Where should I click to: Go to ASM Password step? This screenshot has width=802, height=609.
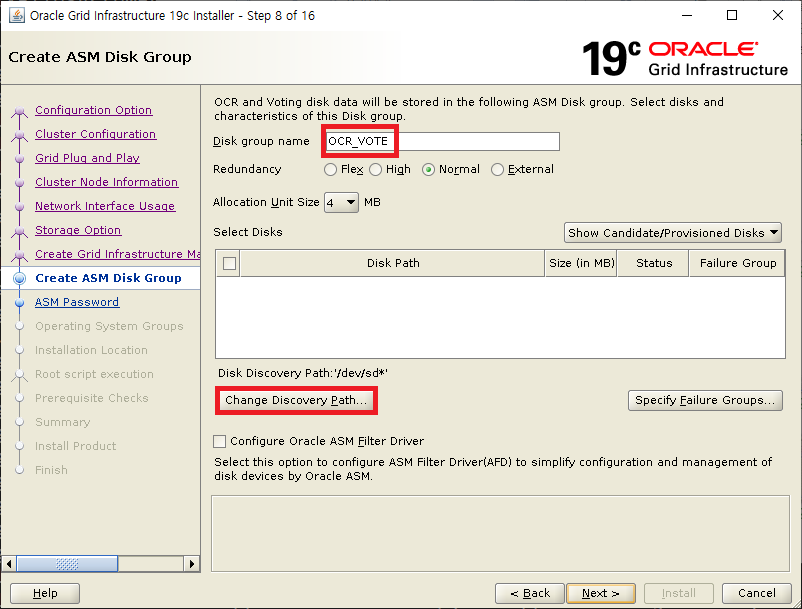(77, 302)
